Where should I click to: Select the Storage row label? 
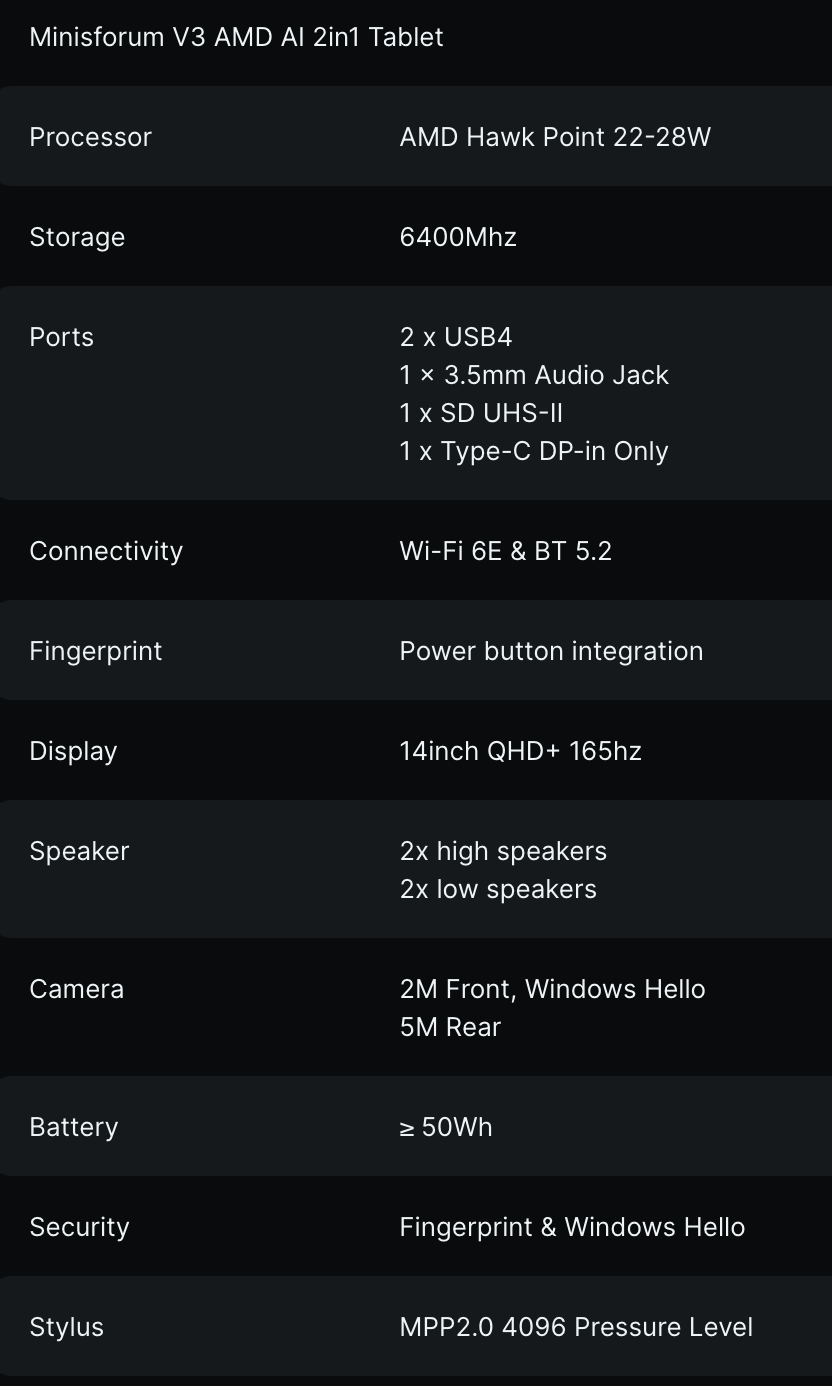pos(77,237)
